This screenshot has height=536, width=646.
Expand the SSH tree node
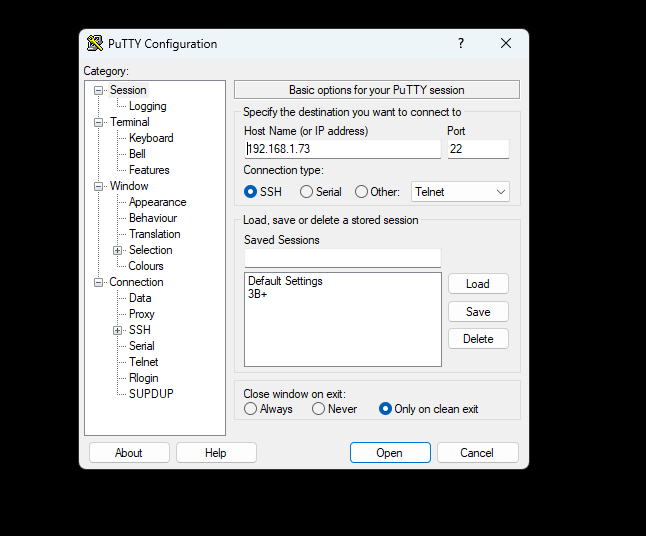point(117,330)
